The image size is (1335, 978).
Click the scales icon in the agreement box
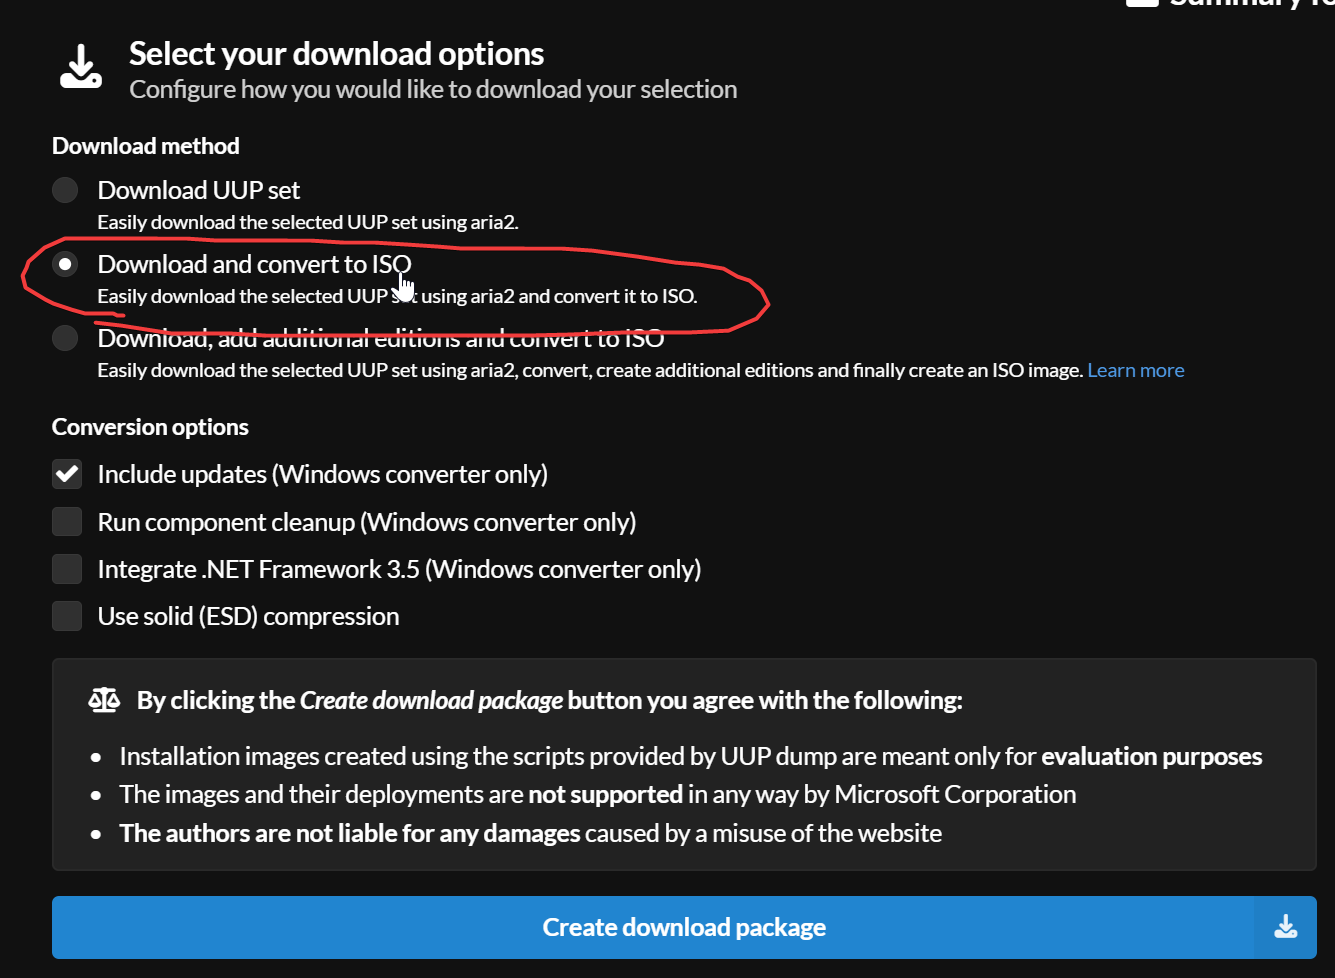104,700
